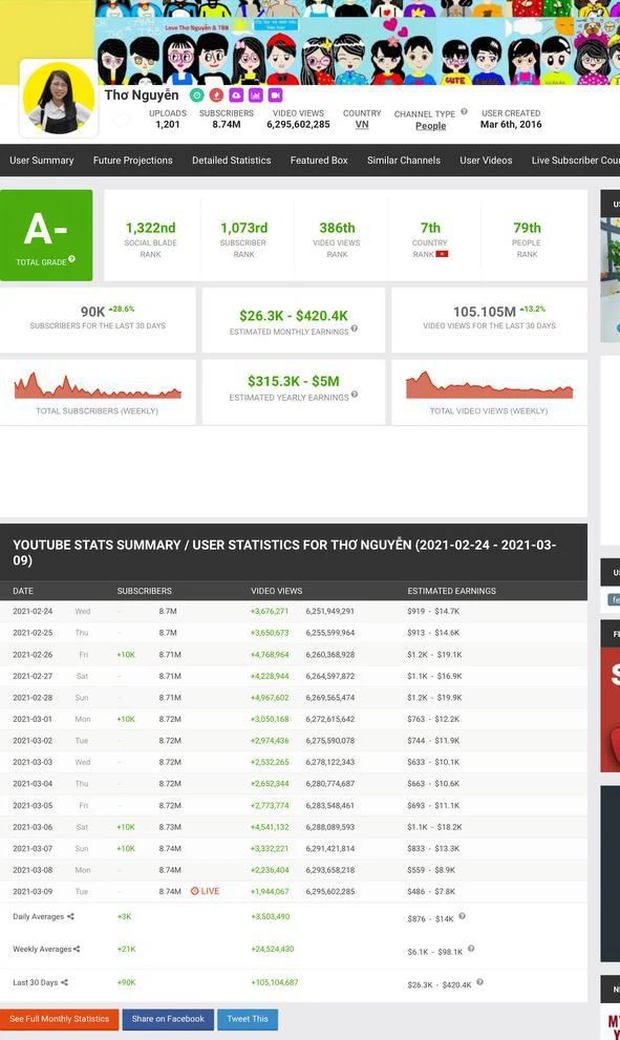The width and height of the screenshot is (620, 1040).
Task: Click $559 - $8.9K earnings cell
Action: tap(431, 870)
